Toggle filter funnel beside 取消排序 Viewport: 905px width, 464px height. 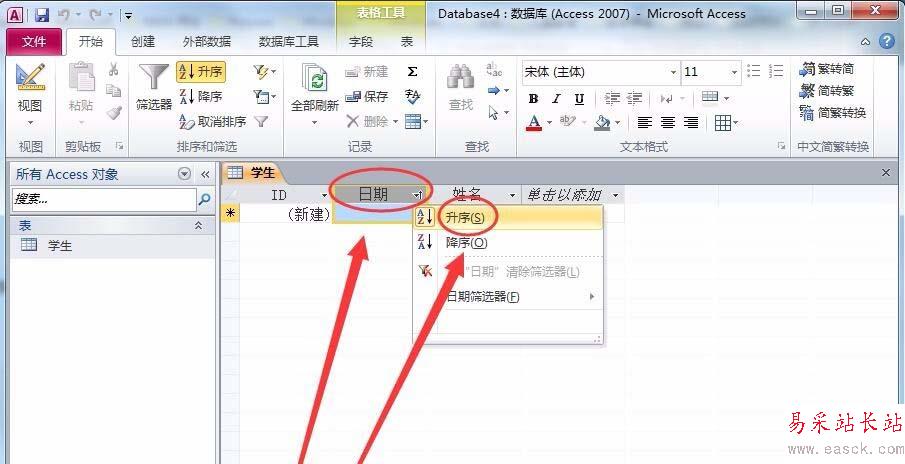261,121
